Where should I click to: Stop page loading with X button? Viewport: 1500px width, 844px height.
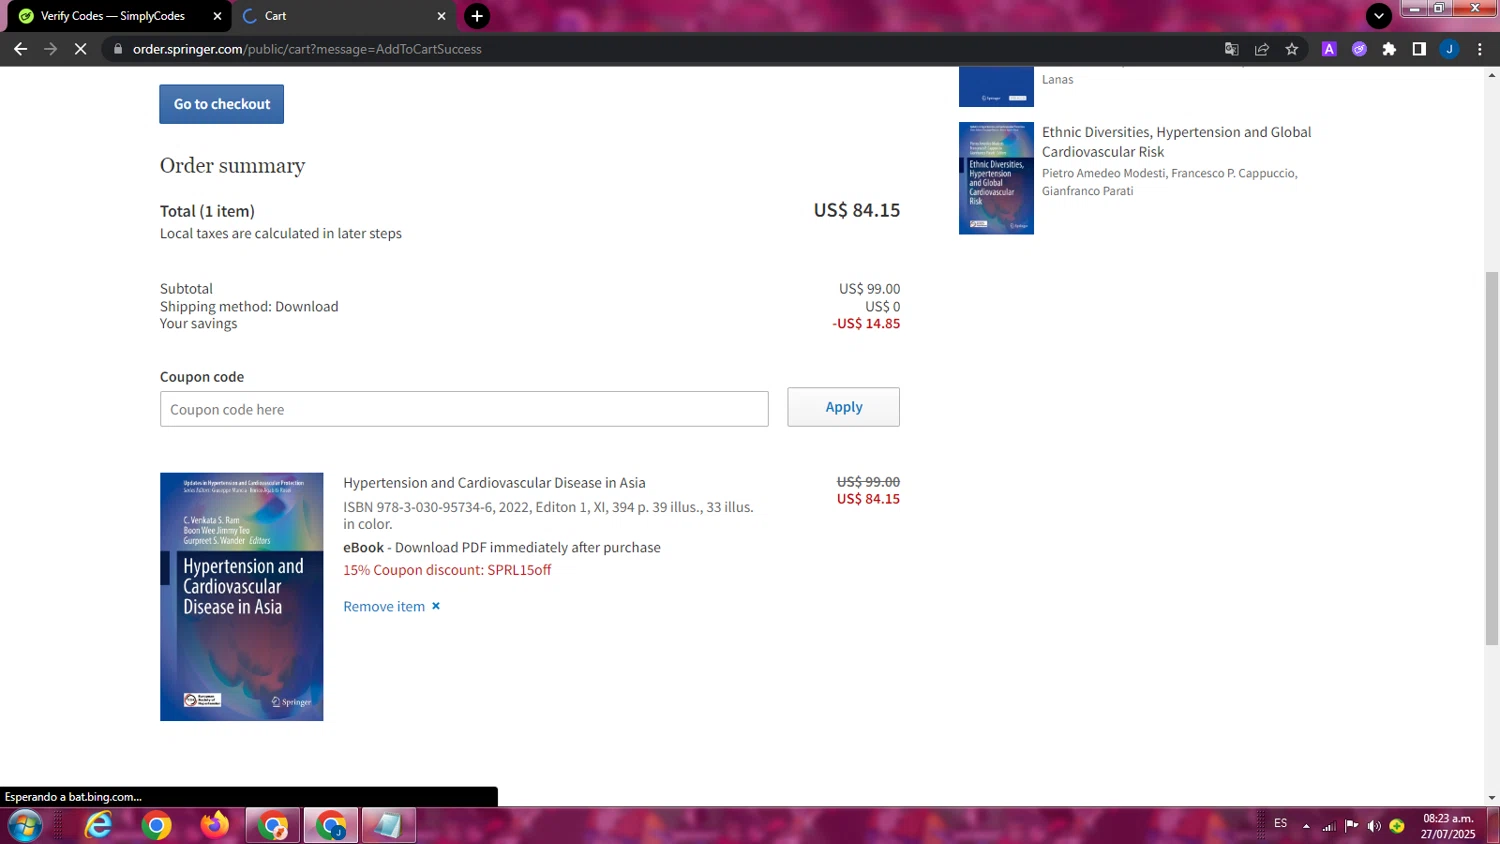81,49
